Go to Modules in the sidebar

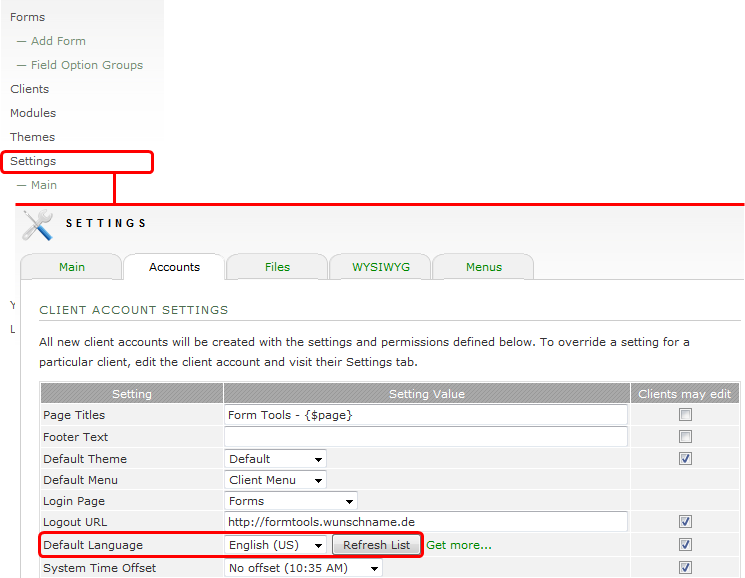tap(33, 113)
